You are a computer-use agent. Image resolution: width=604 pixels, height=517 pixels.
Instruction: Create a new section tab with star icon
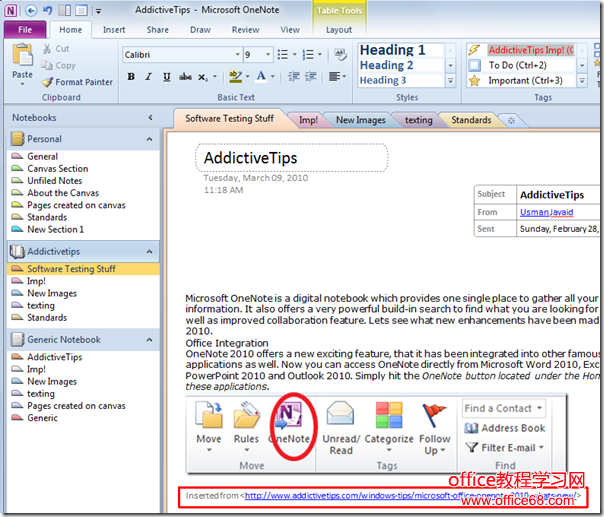511,121
